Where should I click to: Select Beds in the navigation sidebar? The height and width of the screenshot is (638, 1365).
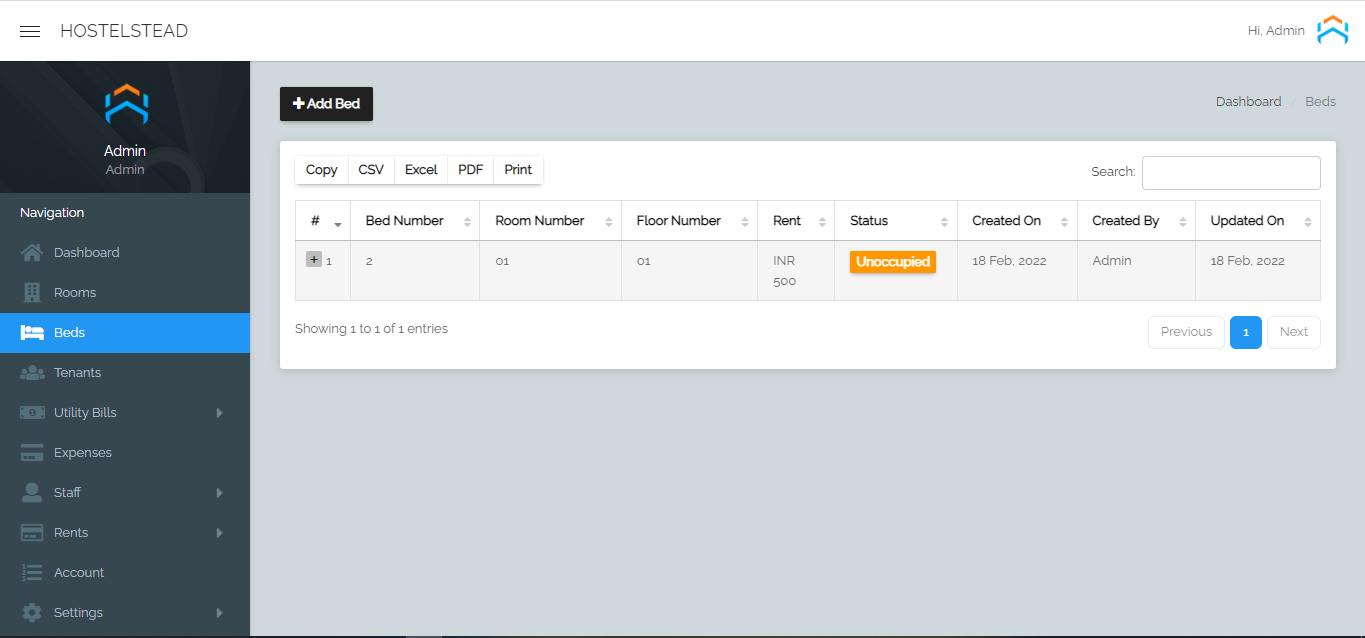pos(69,333)
